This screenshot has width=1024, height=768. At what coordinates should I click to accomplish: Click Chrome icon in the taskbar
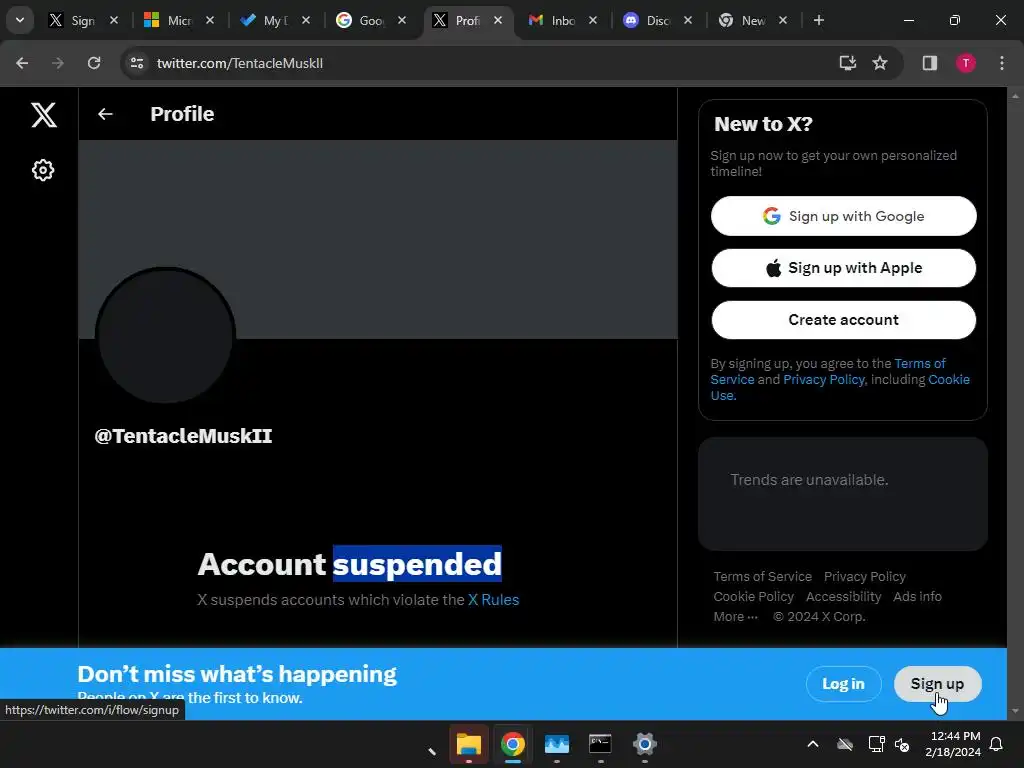pyautogui.click(x=513, y=744)
